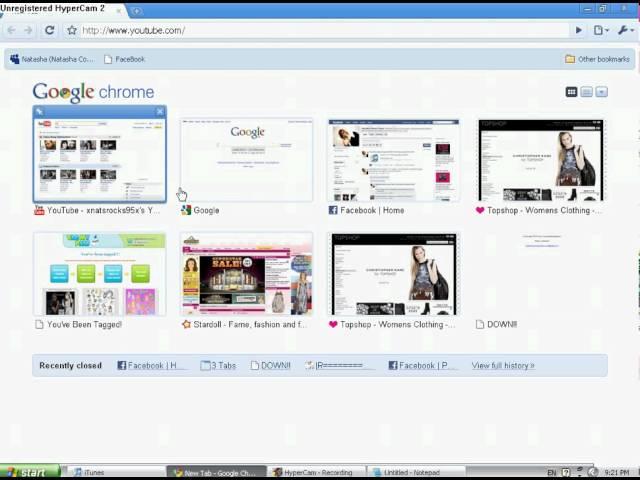Click the DOWN!! title under the blank thumbnail
The image size is (640, 480).
click(x=502, y=324)
